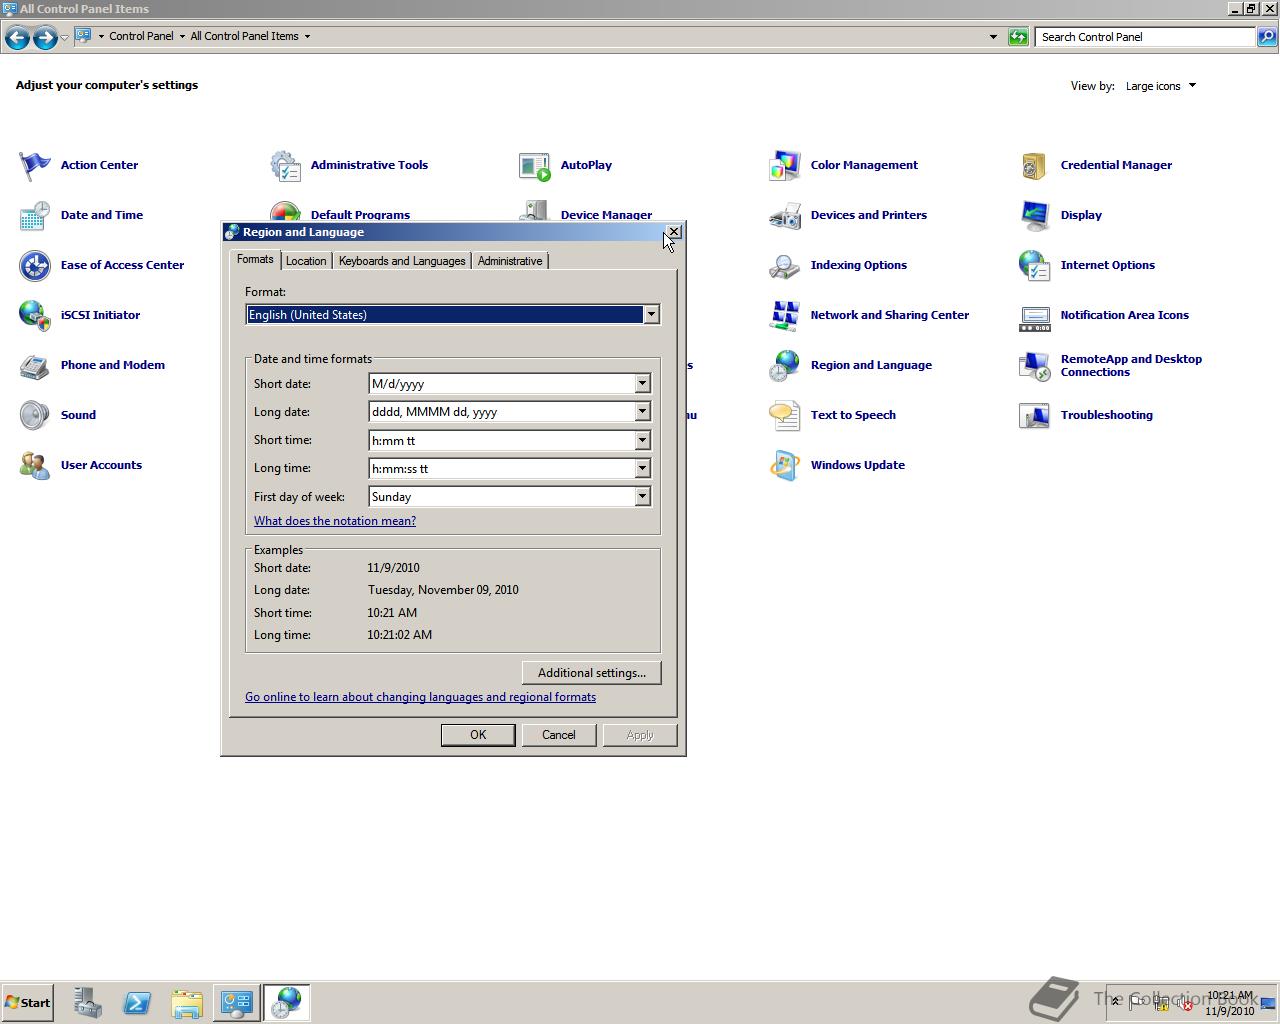Image resolution: width=1280 pixels, height=1024 pixels.
Task: Open the Administrative Tools icon
Action: point(285,165)
